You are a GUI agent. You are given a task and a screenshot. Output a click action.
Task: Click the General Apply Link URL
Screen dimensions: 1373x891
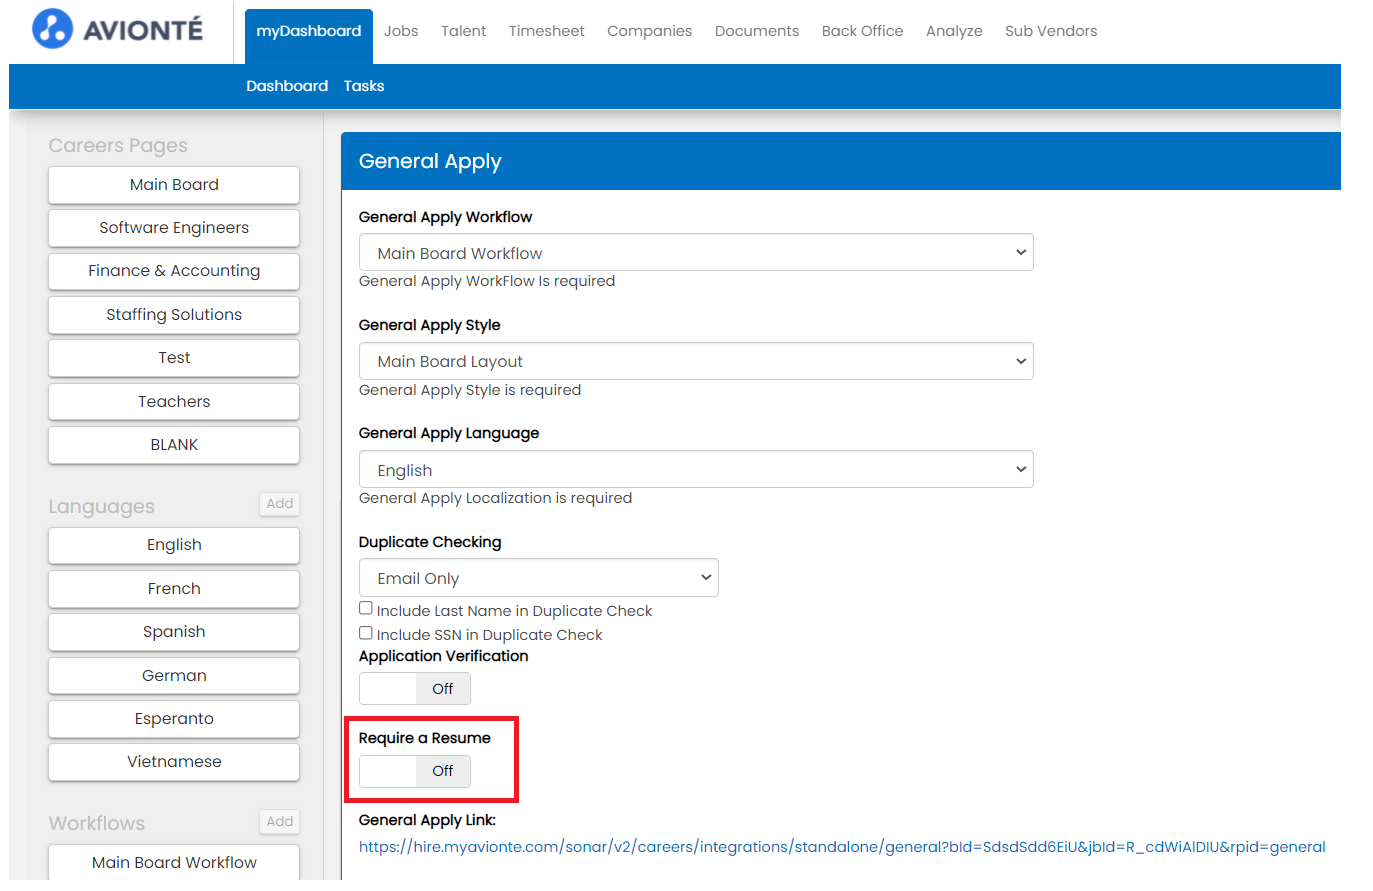[x=841, y=847]
